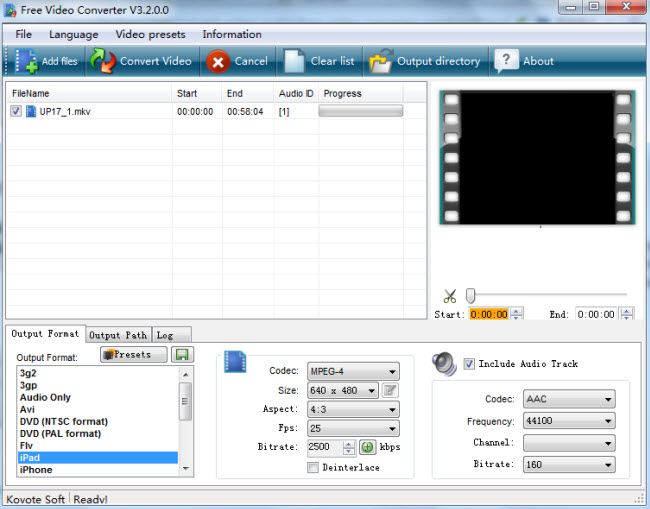Click the video Bitrate stepper arrows
Screen dimensions: 650x509
point(349,447)
